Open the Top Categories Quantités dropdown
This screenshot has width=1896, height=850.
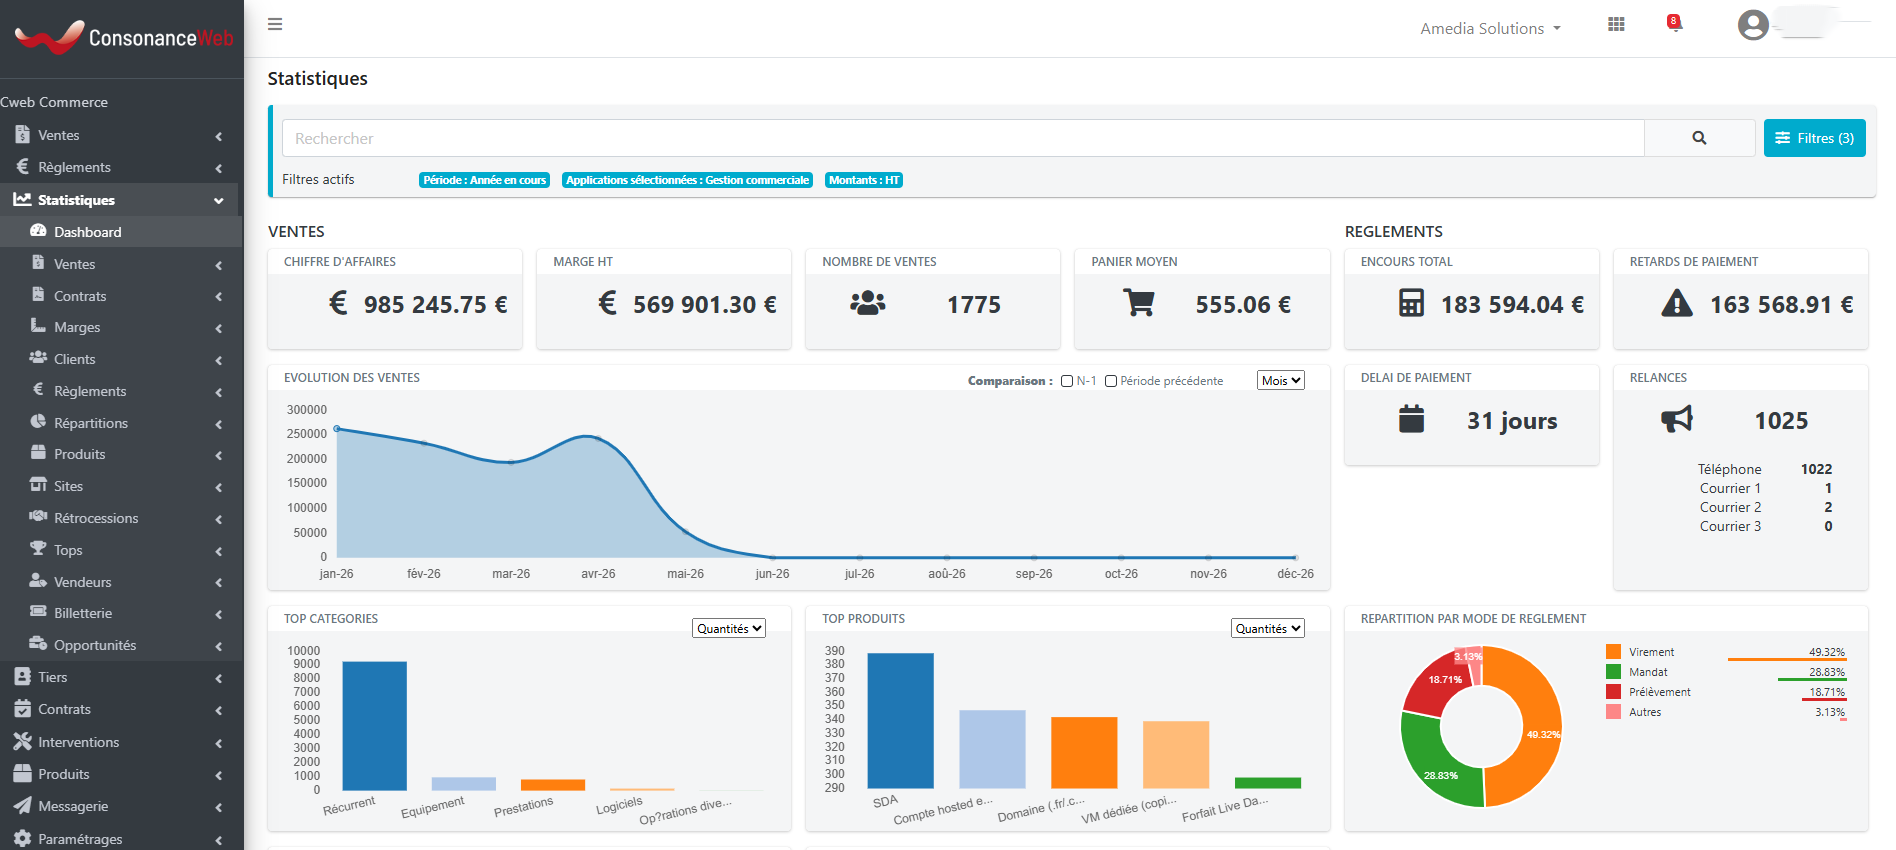[729, 628]
